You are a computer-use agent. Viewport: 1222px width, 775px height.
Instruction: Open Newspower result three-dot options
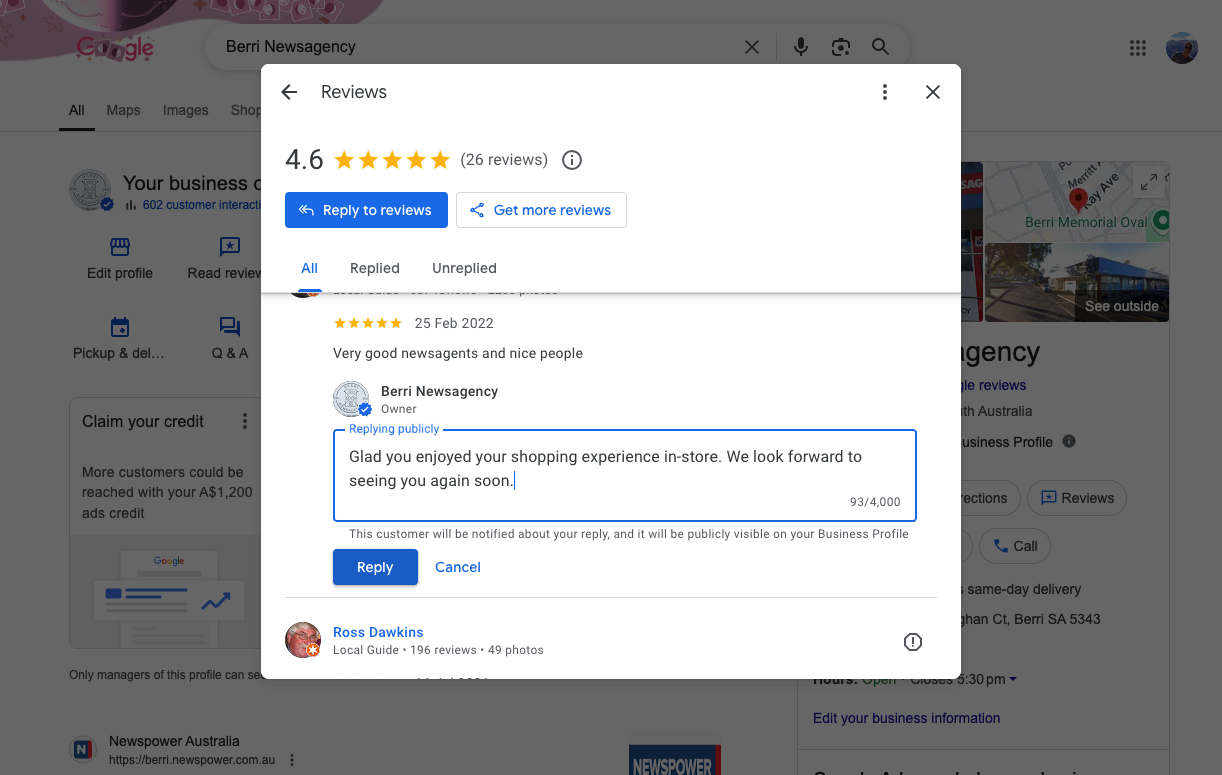[x=292, y=760]
